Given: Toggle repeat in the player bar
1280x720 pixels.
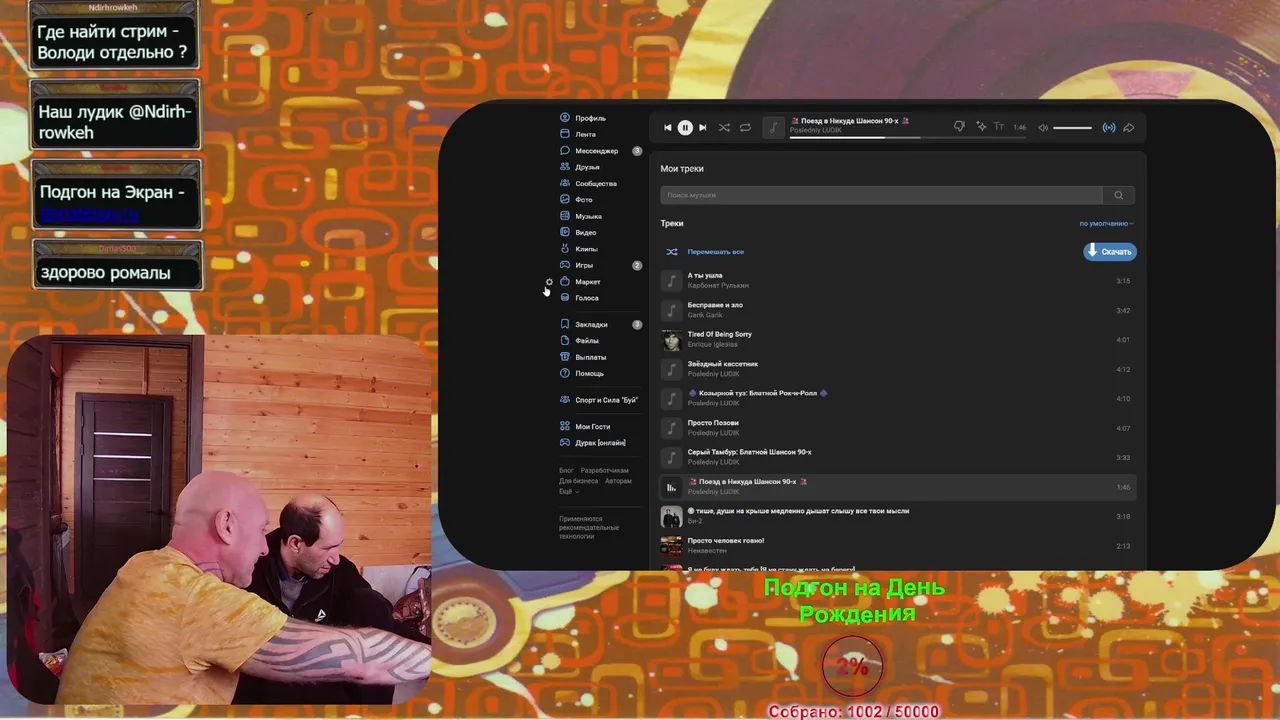Looking at the screenshot, I should [x=745, y=127].
